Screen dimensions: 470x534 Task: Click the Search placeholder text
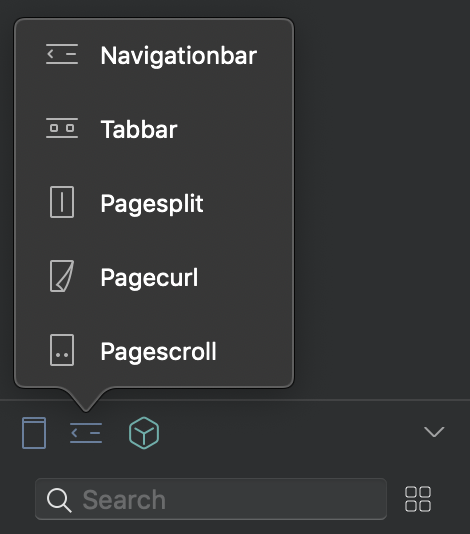(124, 500)
